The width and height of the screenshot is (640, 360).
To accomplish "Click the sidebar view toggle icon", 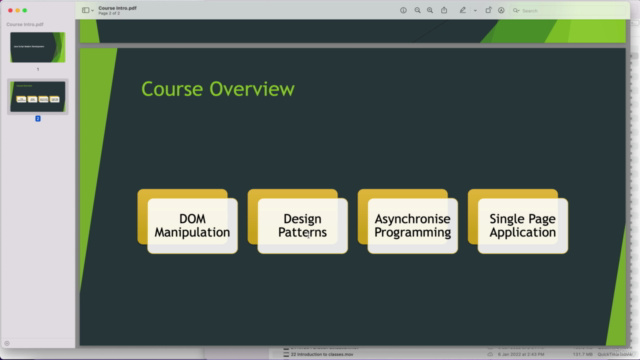I will pyautogui.click(x=85, y=10).
